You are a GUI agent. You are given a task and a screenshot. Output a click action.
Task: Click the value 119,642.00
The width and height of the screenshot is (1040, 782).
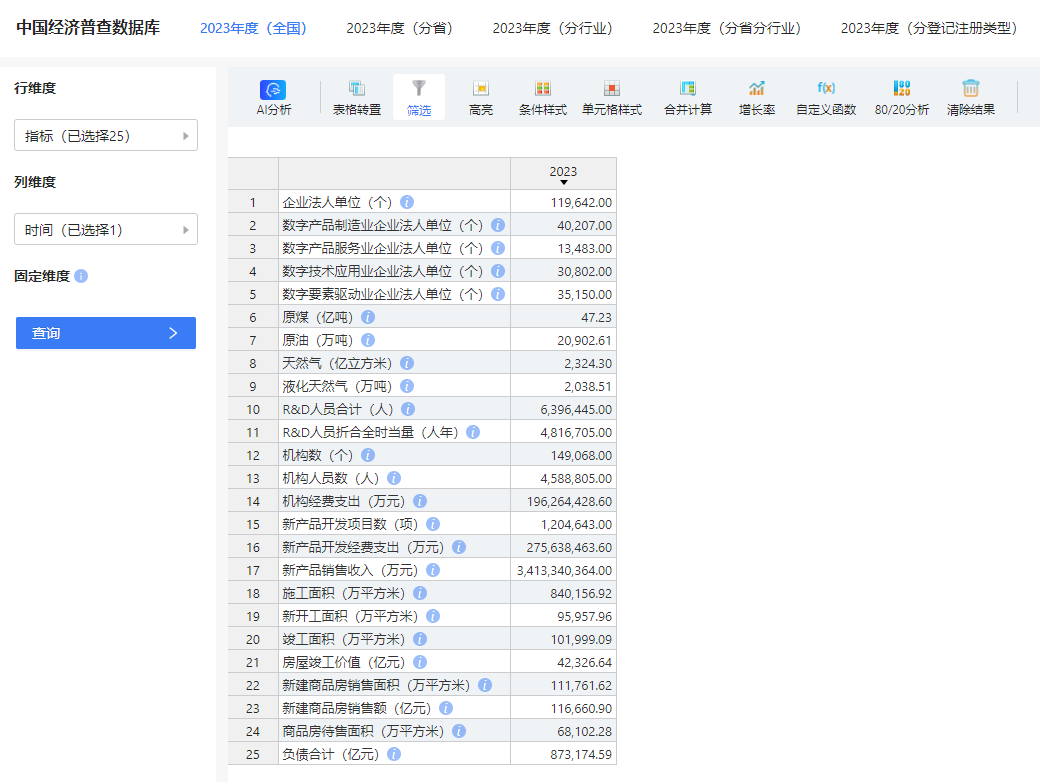[x=581, y=202]
